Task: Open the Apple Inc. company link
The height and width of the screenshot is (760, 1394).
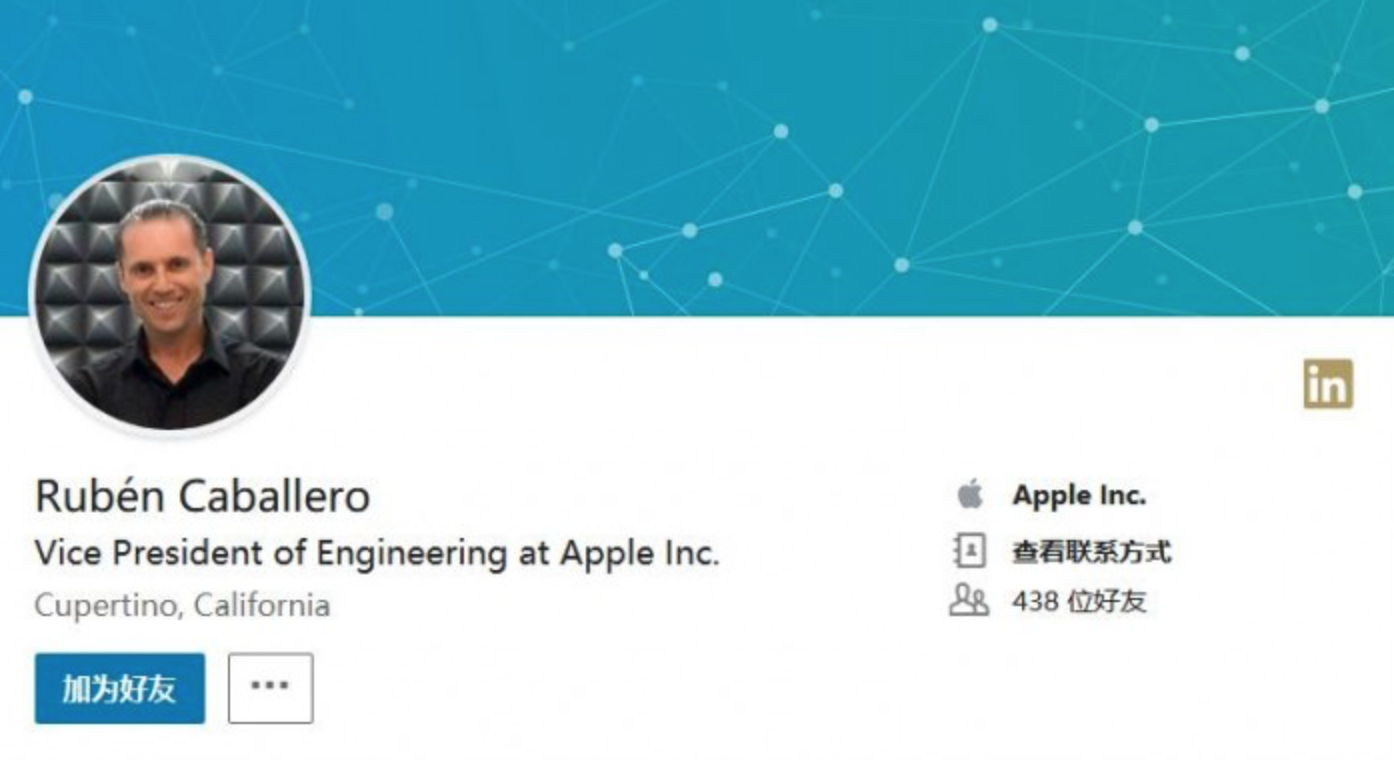Action: click(x=1079, y=495)
